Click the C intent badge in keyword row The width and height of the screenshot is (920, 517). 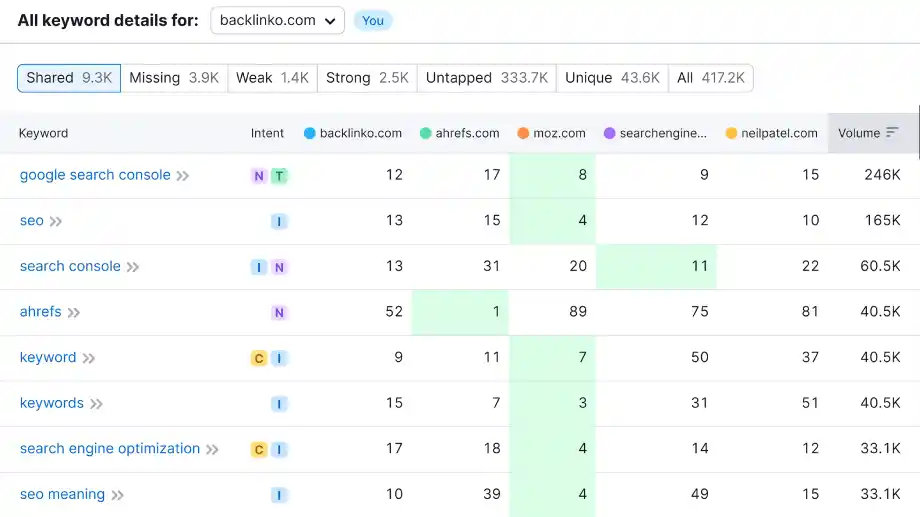(259, 358)
